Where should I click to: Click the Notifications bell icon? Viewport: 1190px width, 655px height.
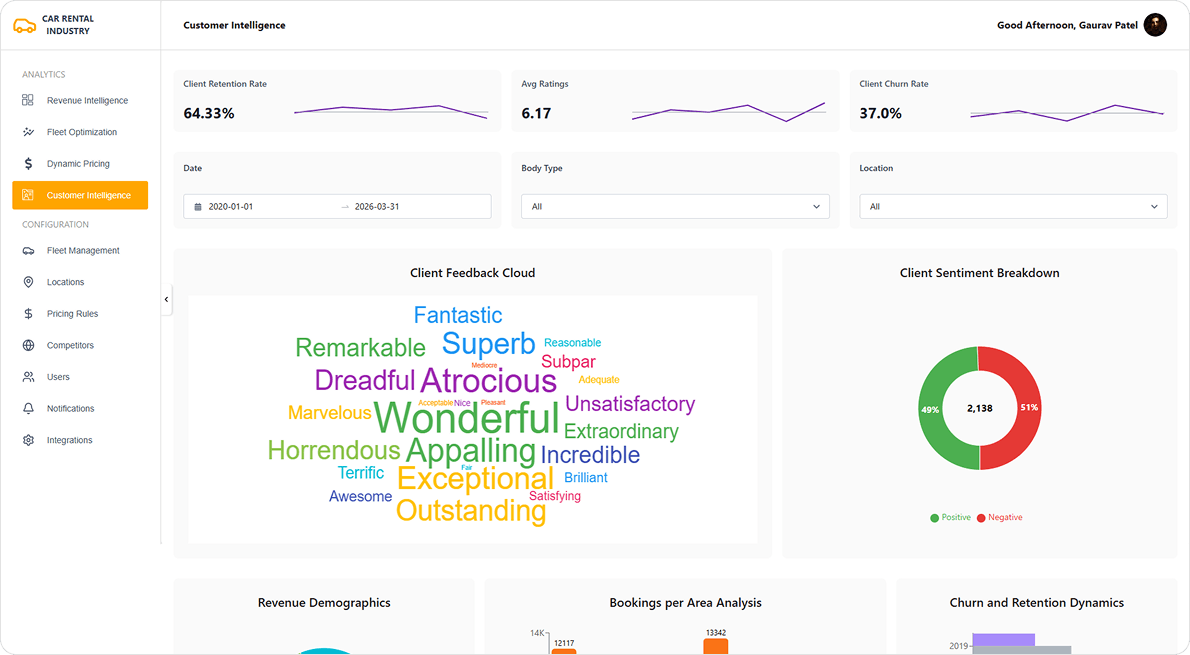[x=28, y=409]
